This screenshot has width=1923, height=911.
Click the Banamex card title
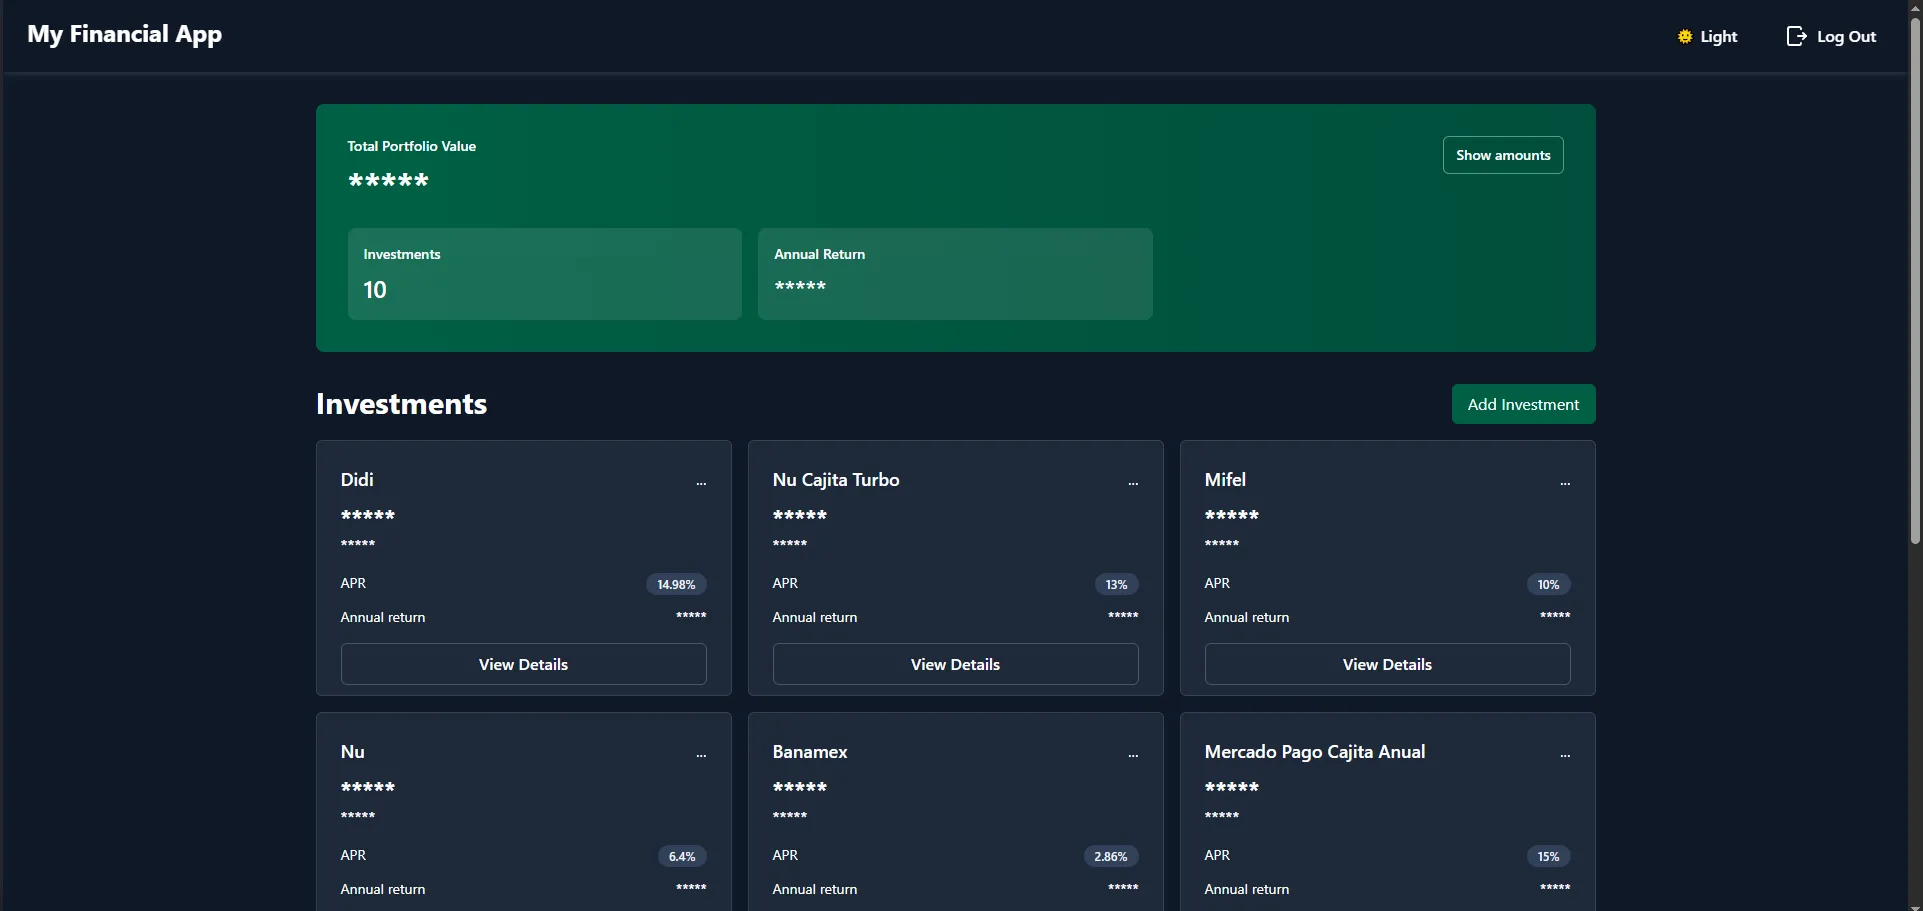[810, 752]
